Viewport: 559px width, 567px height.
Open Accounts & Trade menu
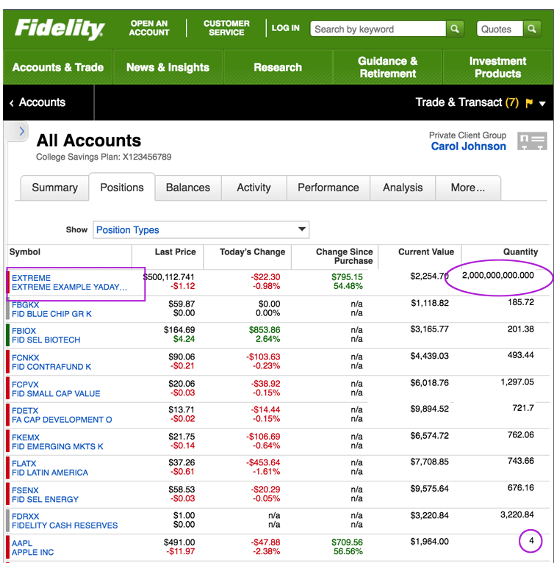point(58,67)
